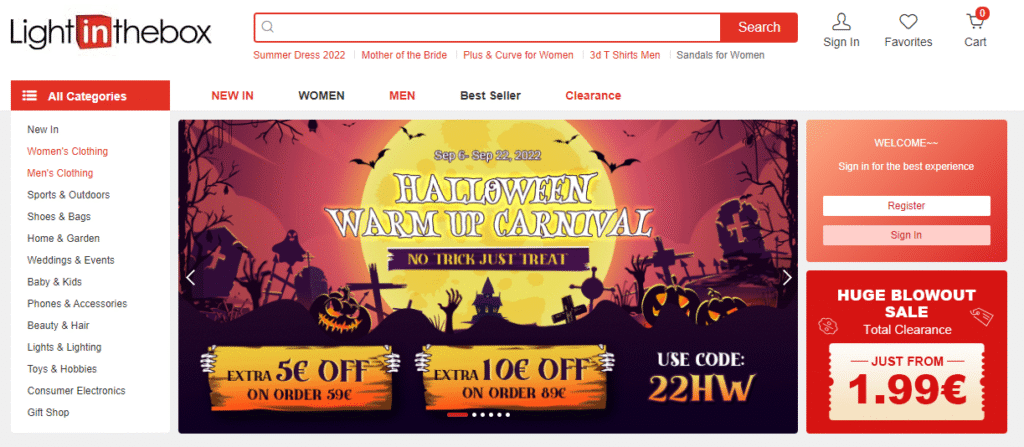Click the magnifier icon in search box
Image resolution: width=1024 pixels, height=447 pixels.
point(267,27)
